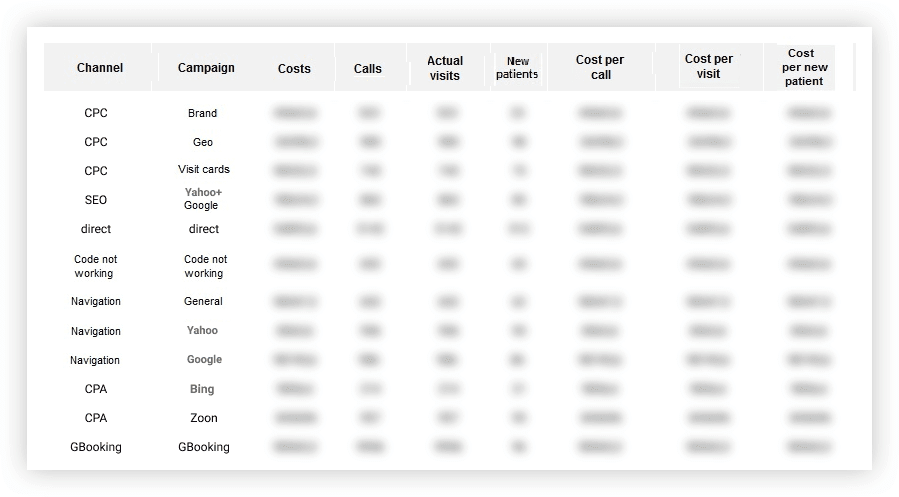The width and height of the screenshot is (899, 497).
Task: Open the Google navigation campaign link
Action: coord(204,359)
